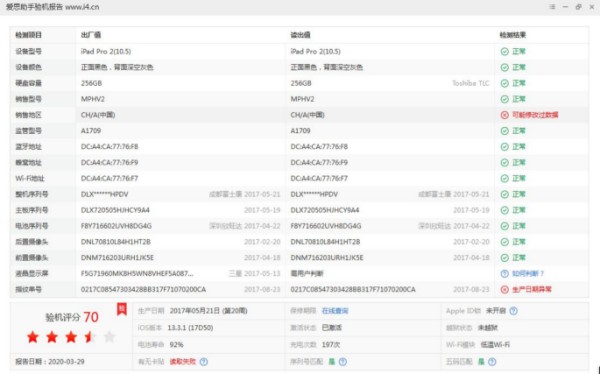Image resolution: width=600 pixels, height=374 pixels.
Task: Select the CH/A(中国) read value
Action: [x=307, y=115]
